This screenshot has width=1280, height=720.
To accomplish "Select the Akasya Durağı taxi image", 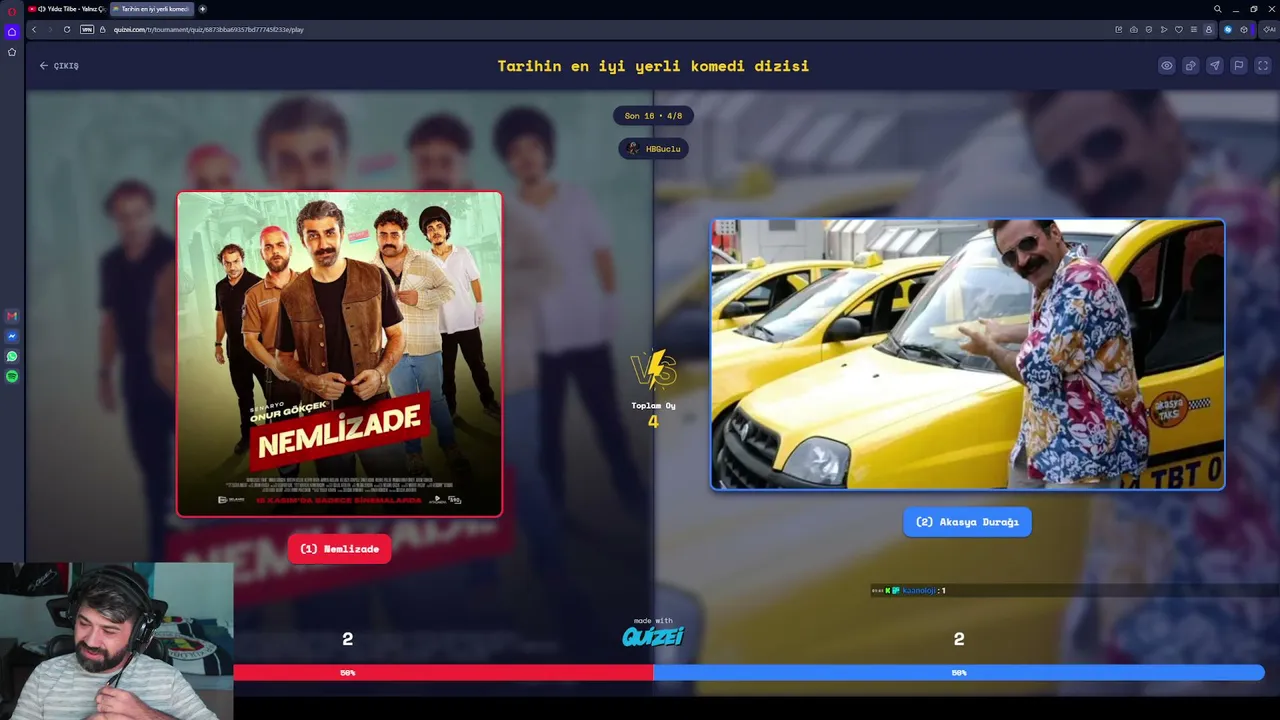I will 967,354.
